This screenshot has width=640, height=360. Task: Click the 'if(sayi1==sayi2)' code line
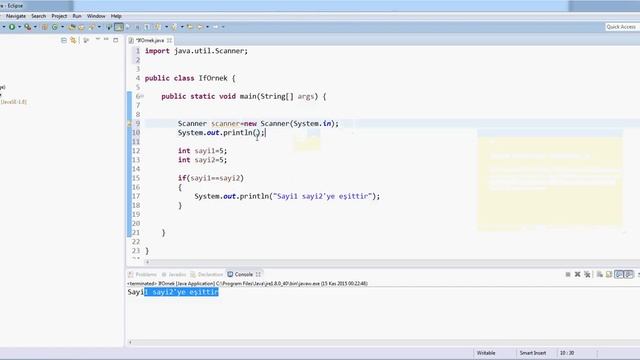(x=211, y=178)
